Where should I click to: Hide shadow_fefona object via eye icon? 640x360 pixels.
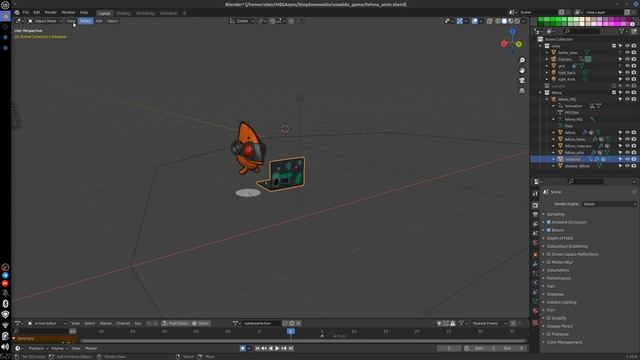627,166
